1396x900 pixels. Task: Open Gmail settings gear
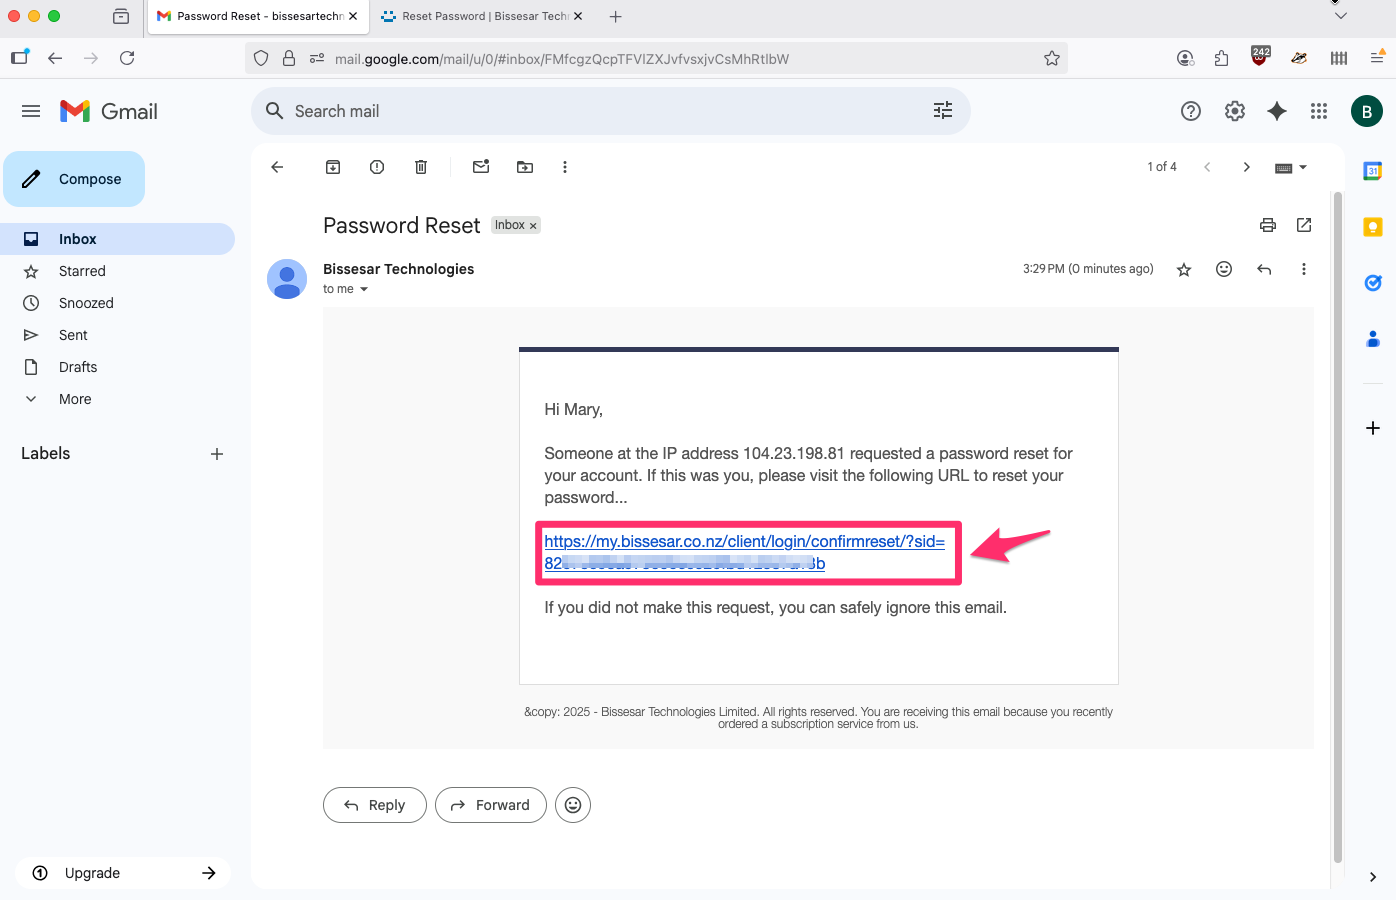1235,111
